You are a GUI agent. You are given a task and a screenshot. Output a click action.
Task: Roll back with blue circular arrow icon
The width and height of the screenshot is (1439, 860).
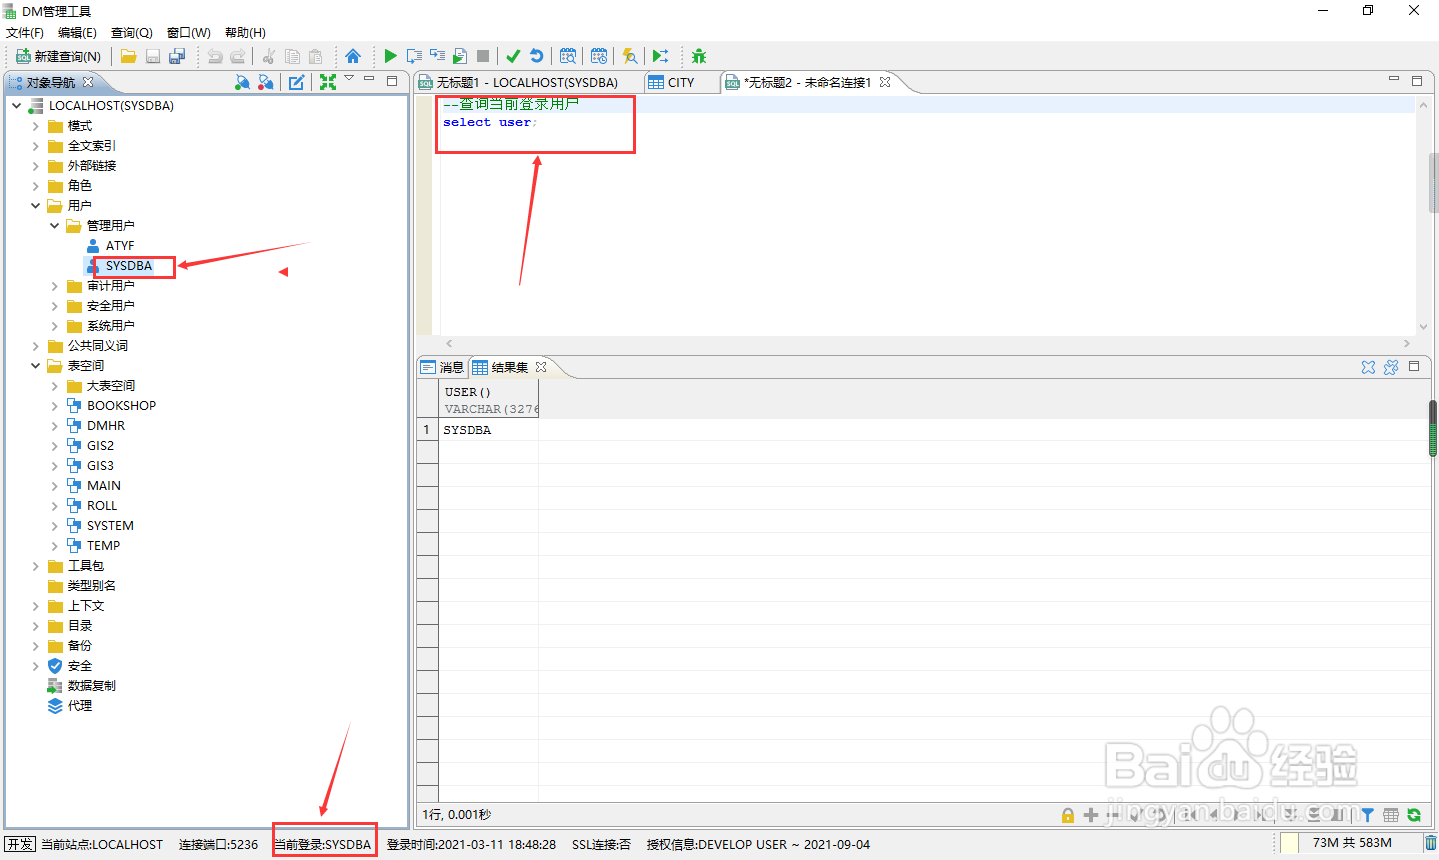(537, 56)
